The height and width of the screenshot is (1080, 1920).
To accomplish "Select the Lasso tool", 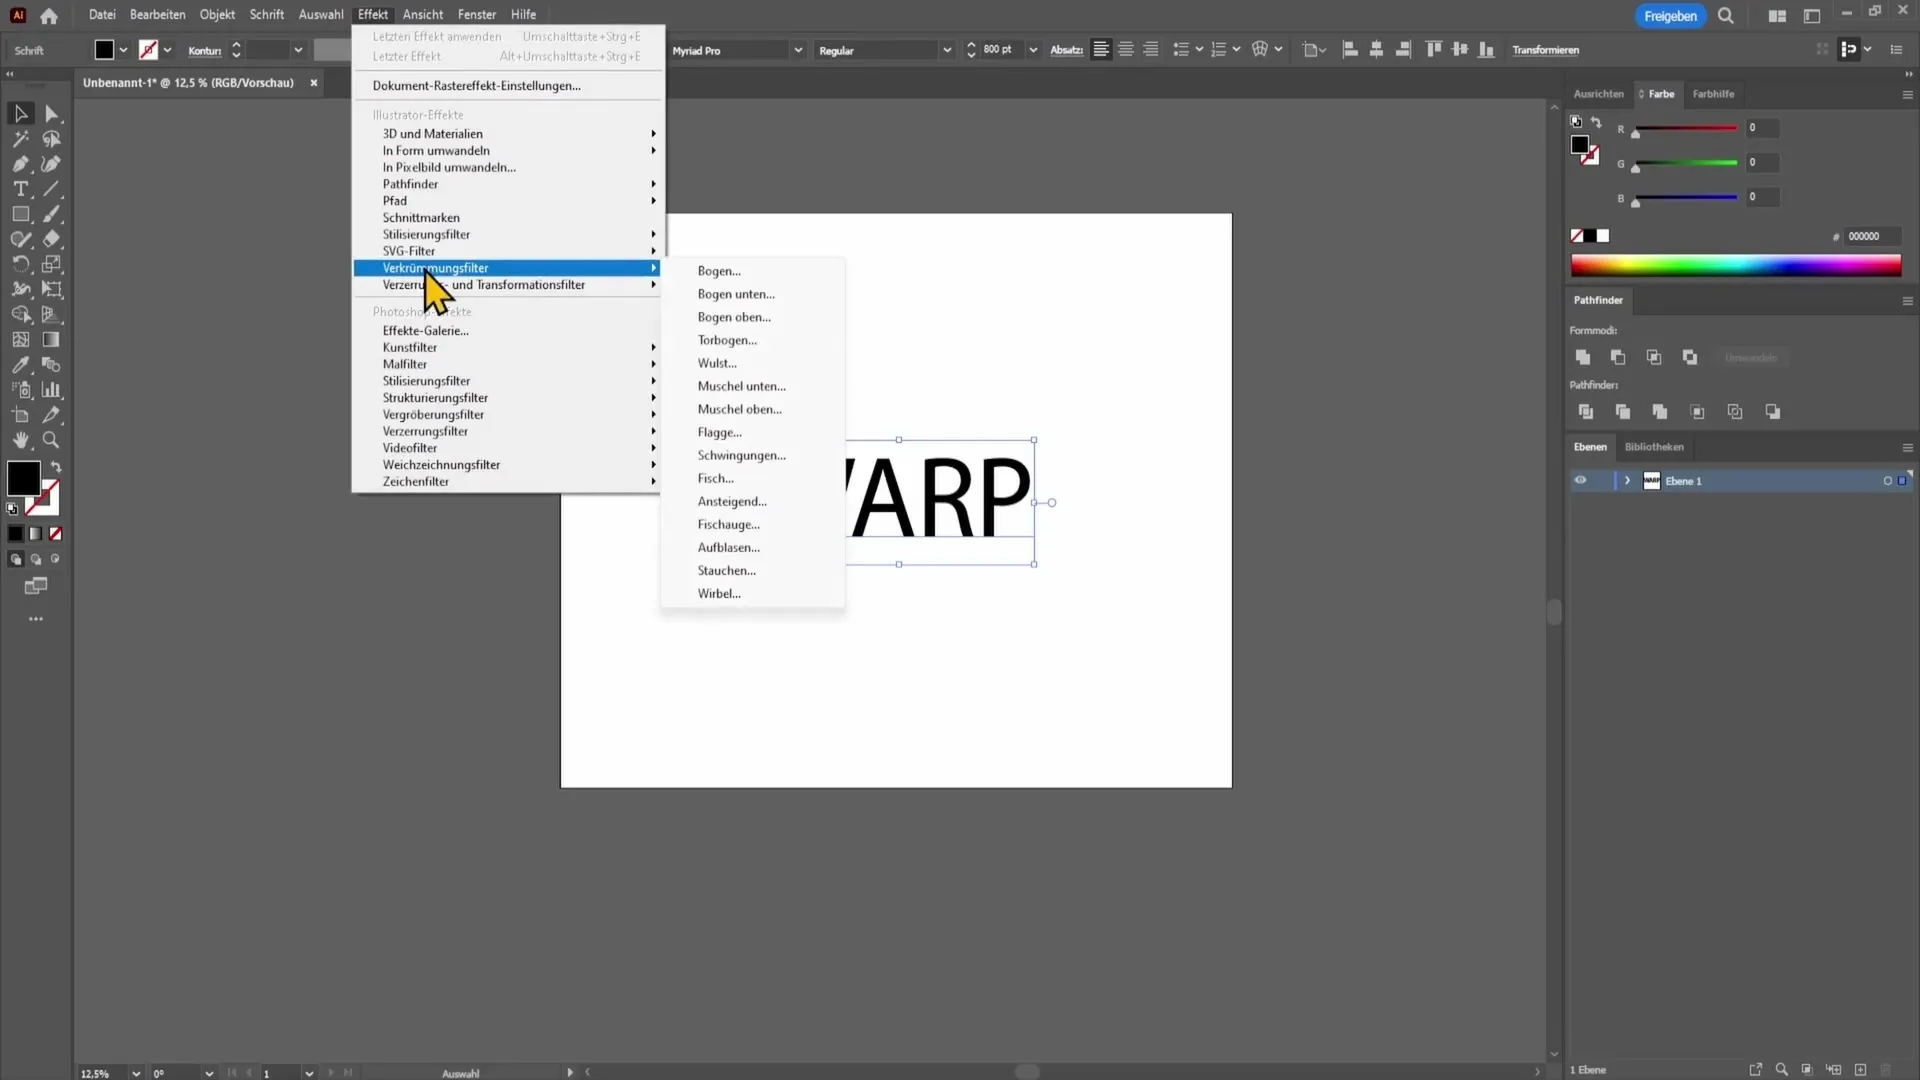I will point(52,139).
